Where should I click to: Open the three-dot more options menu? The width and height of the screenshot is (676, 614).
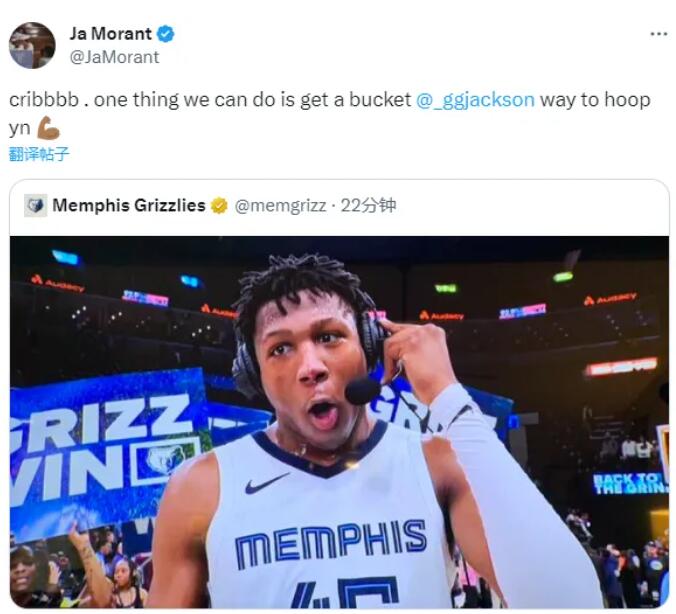(x=659, y=34)
